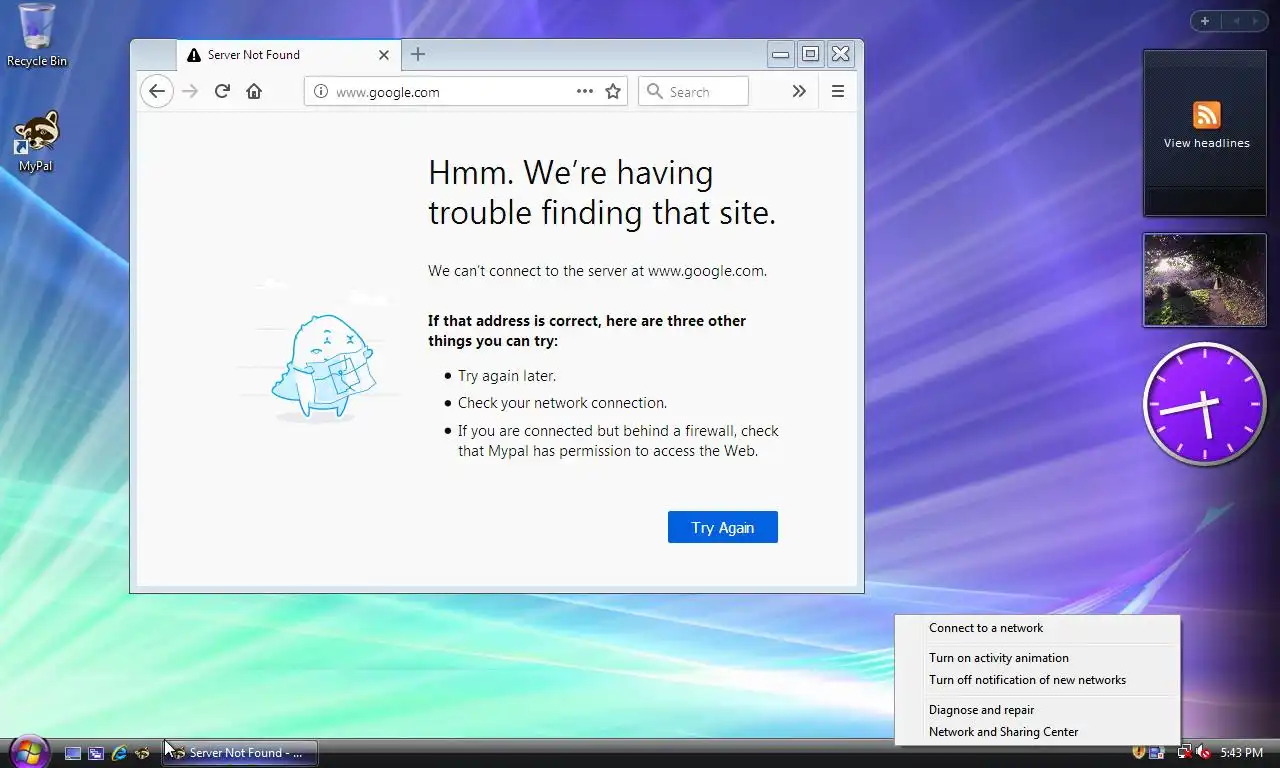The height and width of the screenshot is (768, 1280).
Task: Open a new tab with plus button
Action: 418,54
